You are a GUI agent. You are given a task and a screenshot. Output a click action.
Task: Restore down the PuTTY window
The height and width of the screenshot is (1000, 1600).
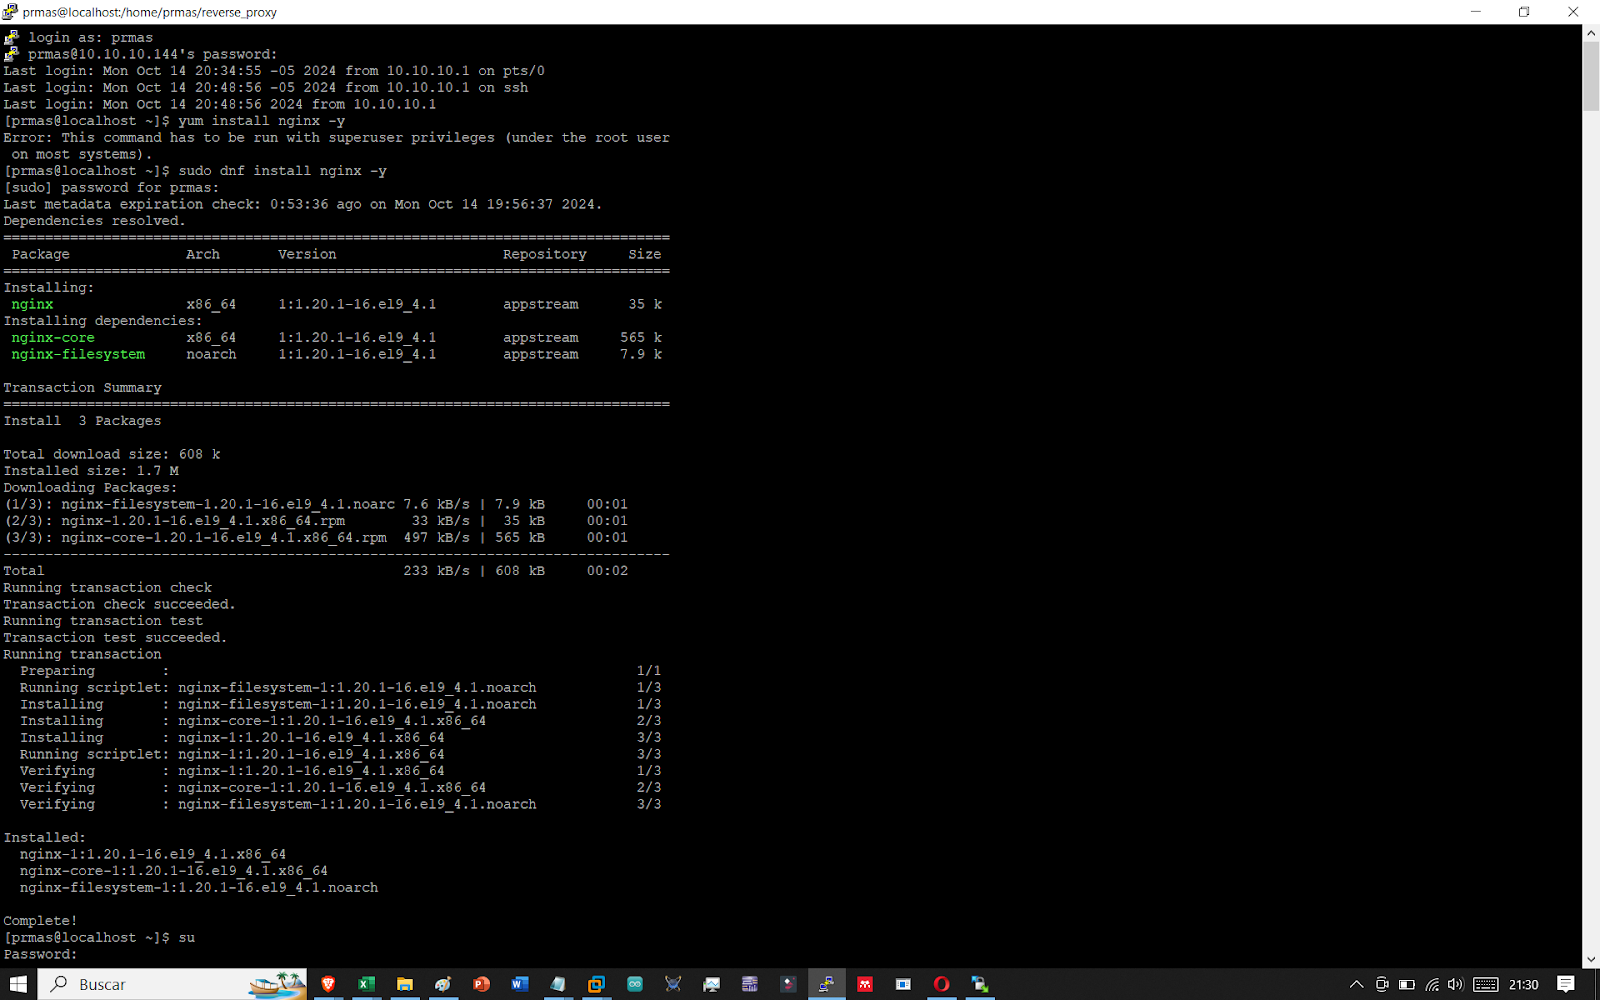tap(1524, 12)
